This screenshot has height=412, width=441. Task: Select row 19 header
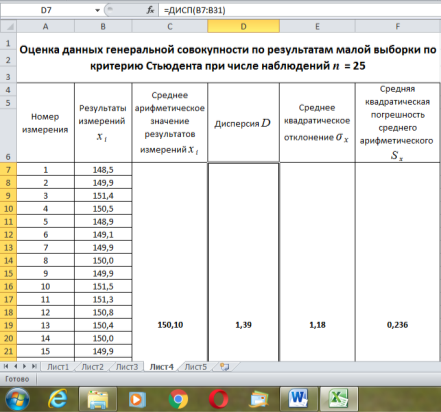tap(8, 325)
